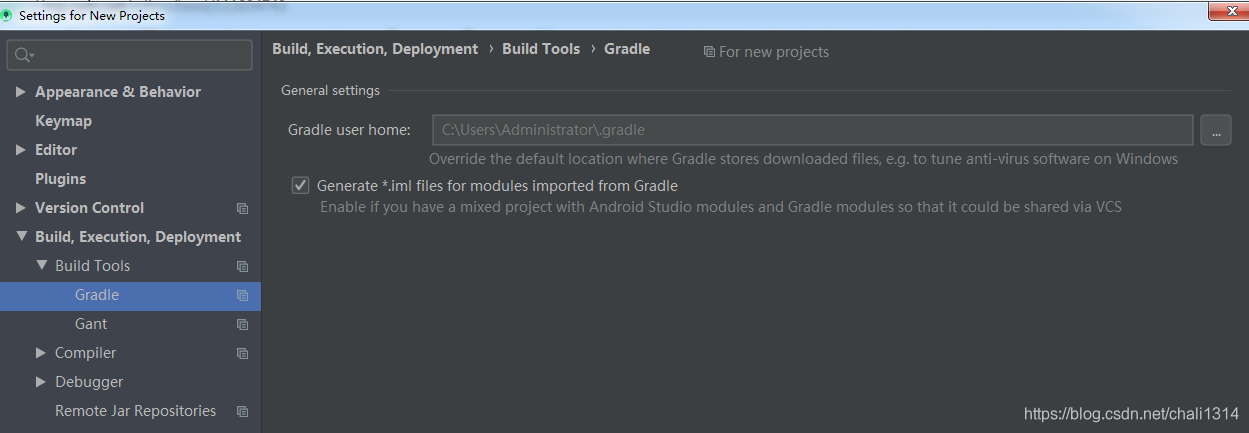Select Gradle in the settings tree

point(130,295)
